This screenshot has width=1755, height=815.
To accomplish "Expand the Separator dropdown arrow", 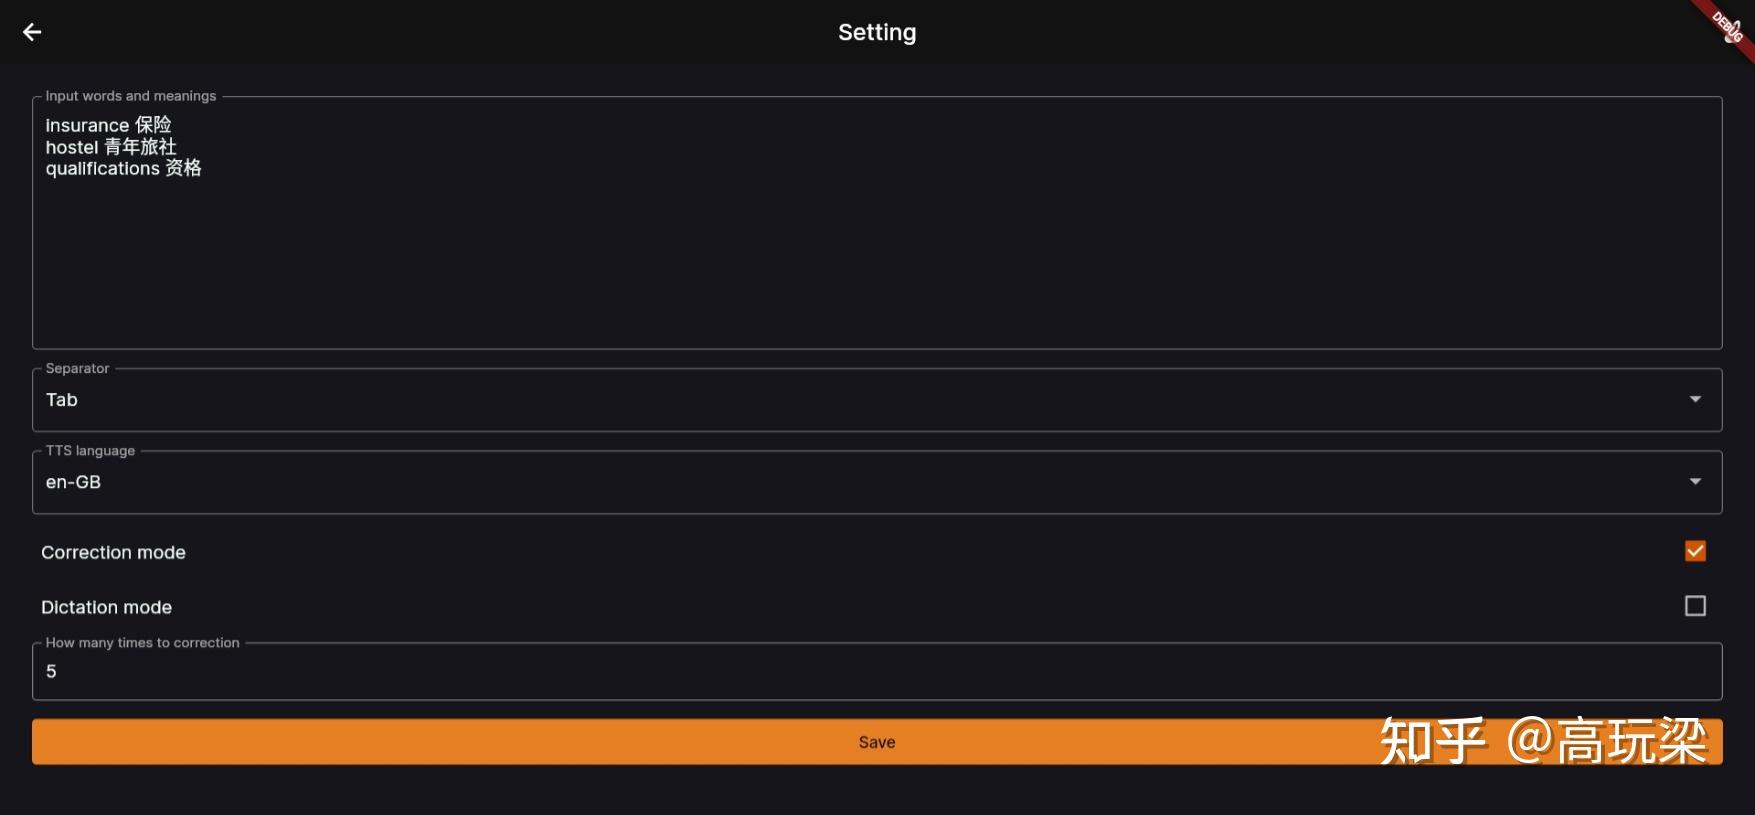I will tap(1695, 399).
